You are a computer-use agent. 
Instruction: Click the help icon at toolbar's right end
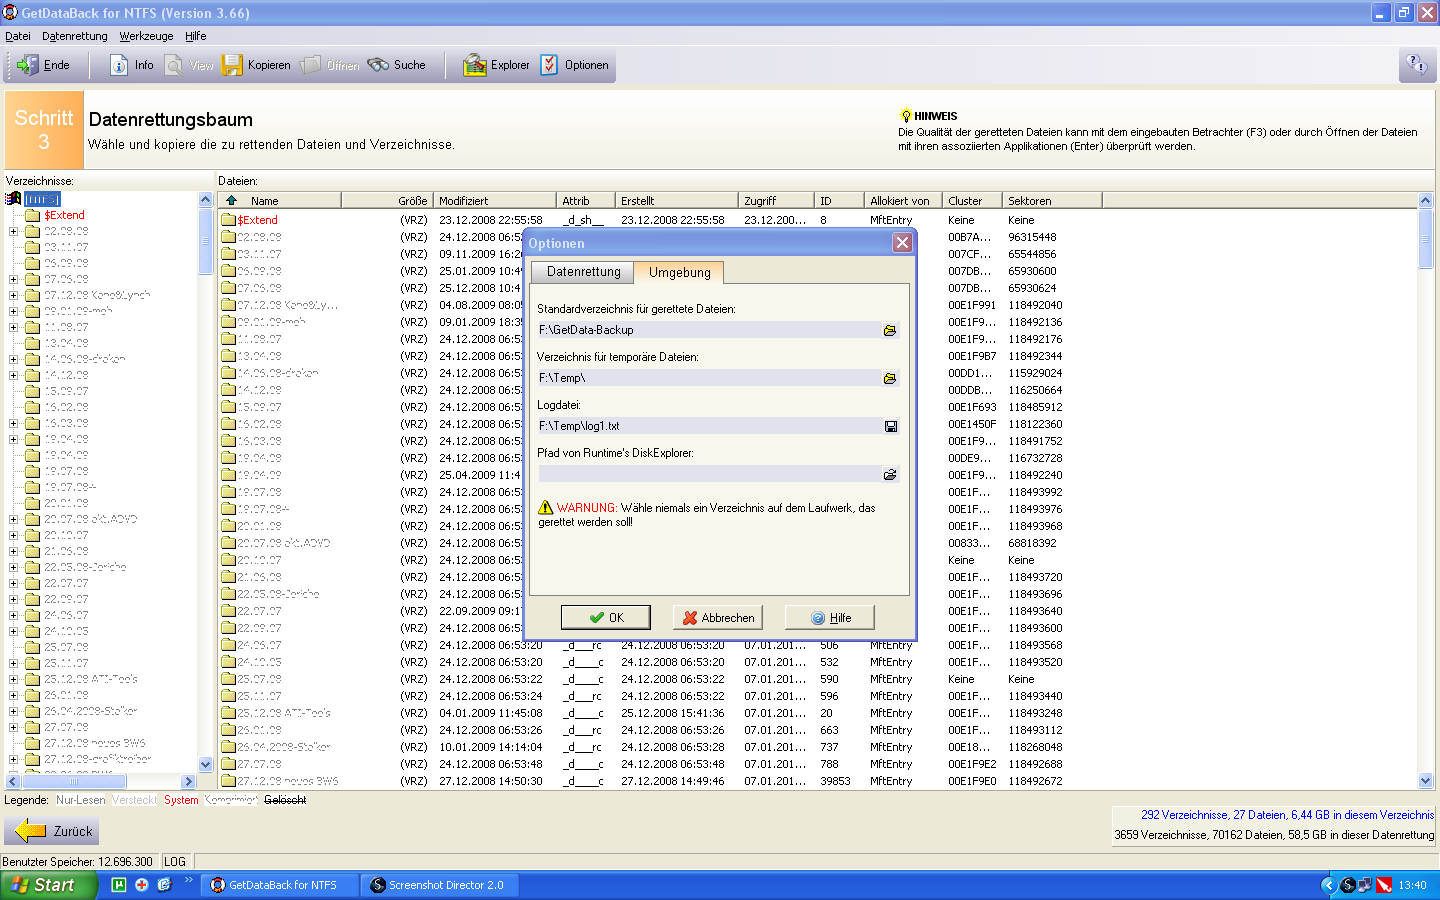pyautogui.click(x=1417, y=65)
